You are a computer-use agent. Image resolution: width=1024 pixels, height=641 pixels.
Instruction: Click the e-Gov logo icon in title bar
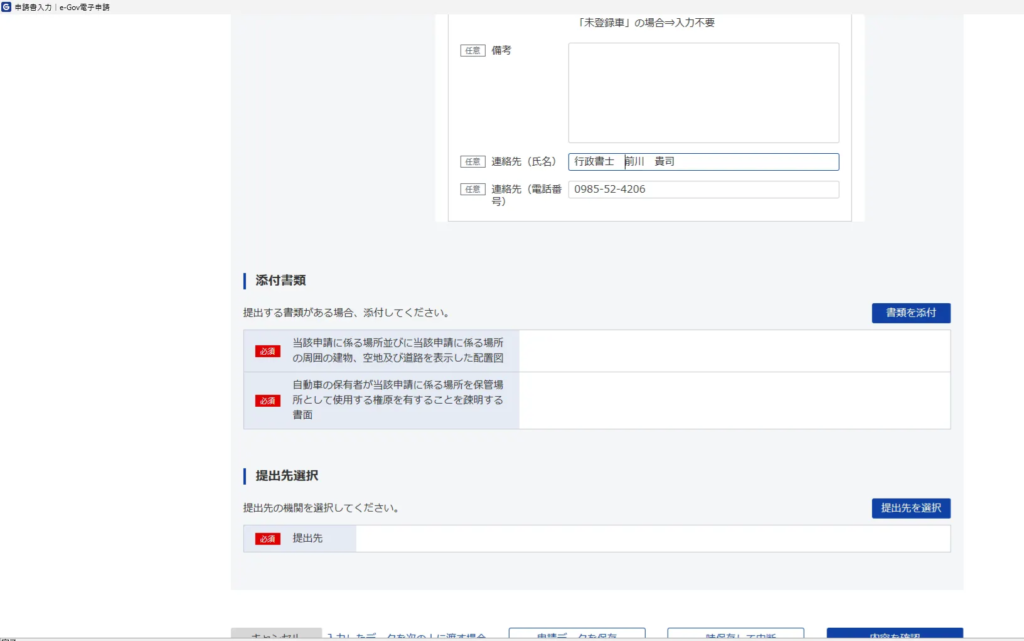8,7
